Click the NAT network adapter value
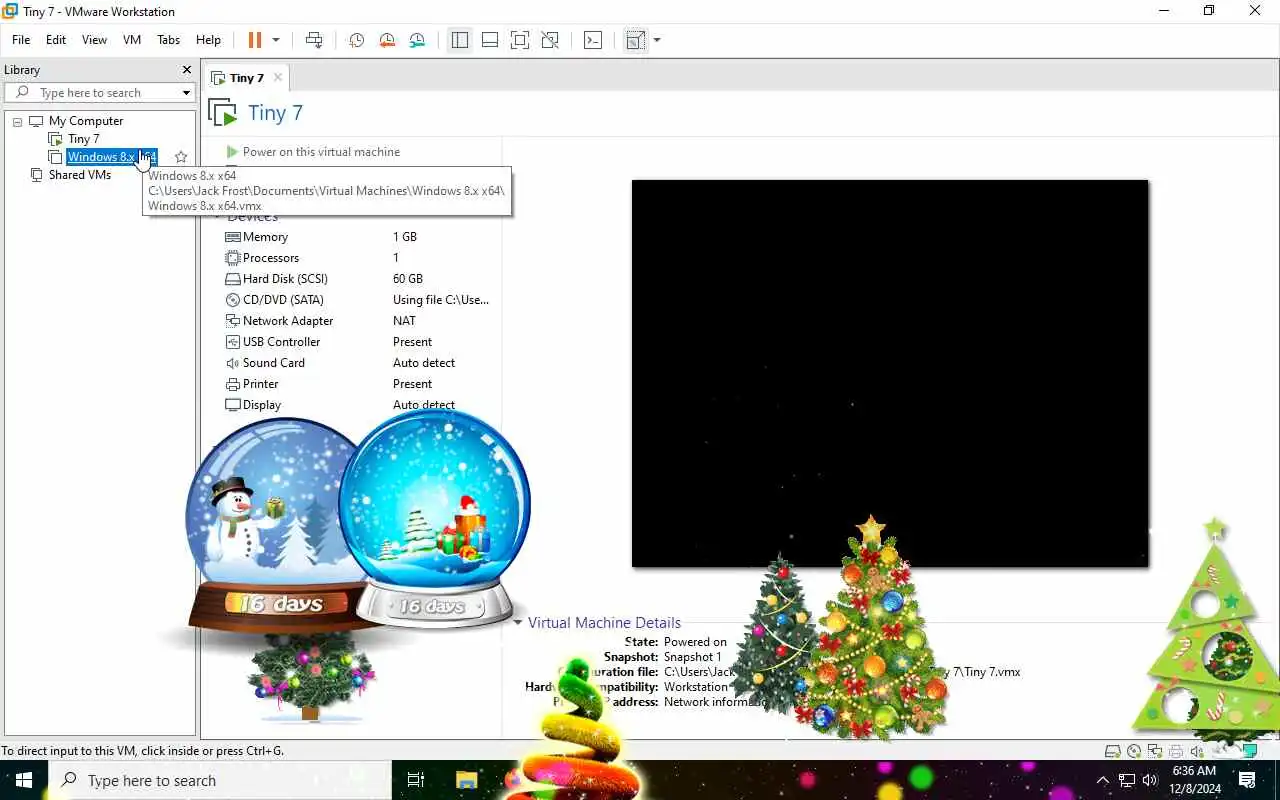The height and width of the screenshot is (800, 1280). [x=404, y=321]
